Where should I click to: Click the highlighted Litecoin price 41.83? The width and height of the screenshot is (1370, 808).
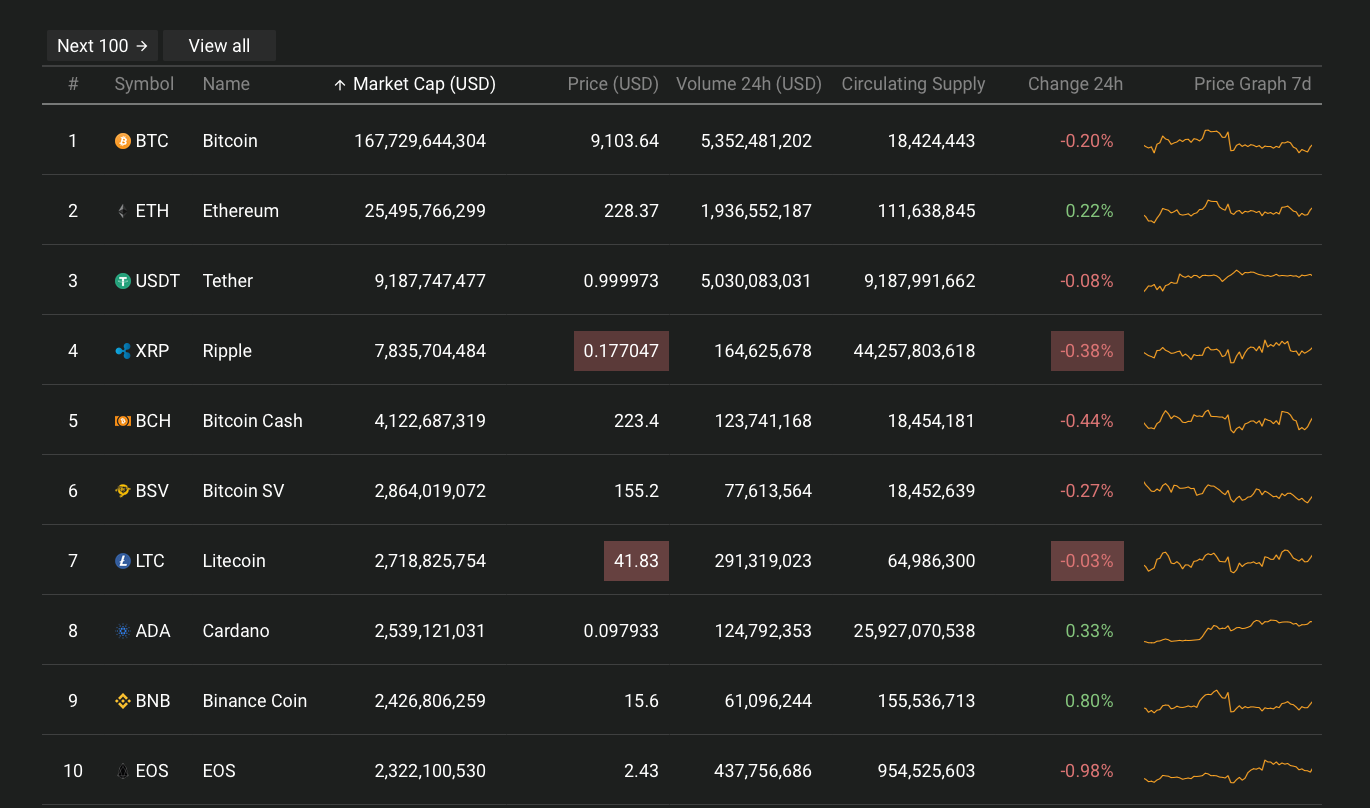point(636,561)
